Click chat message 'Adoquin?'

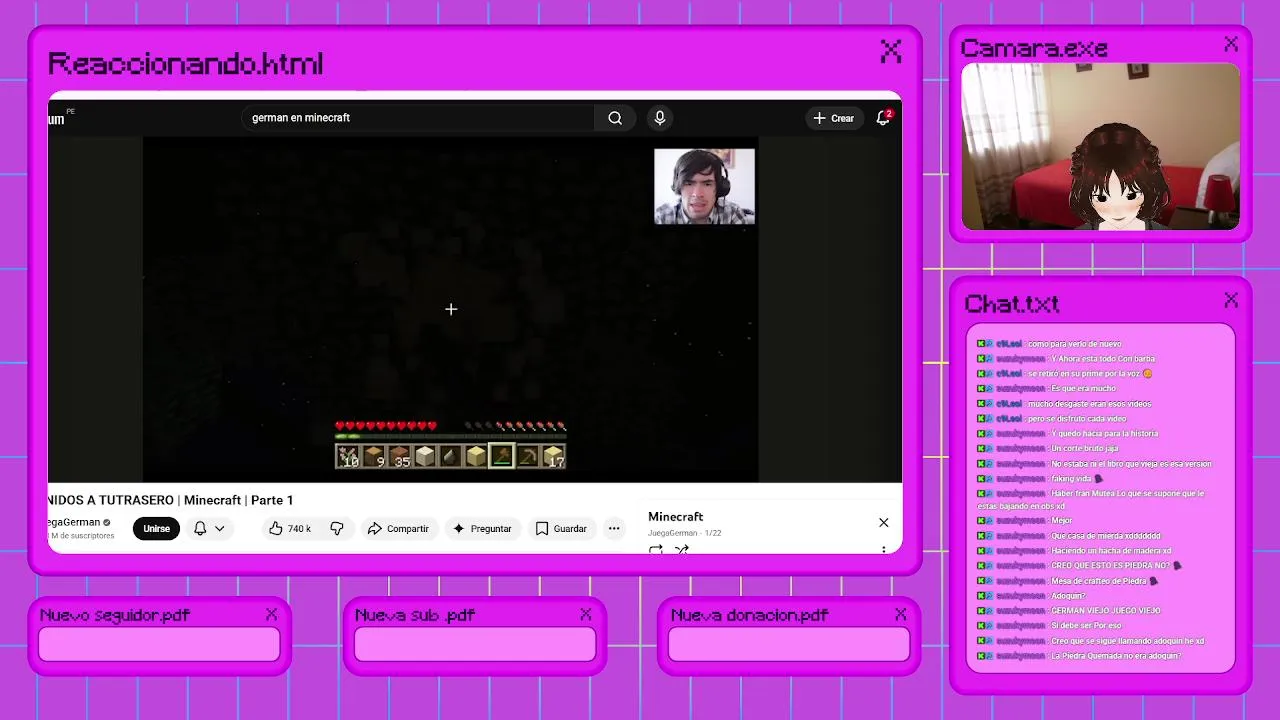tap(1068, 596)
